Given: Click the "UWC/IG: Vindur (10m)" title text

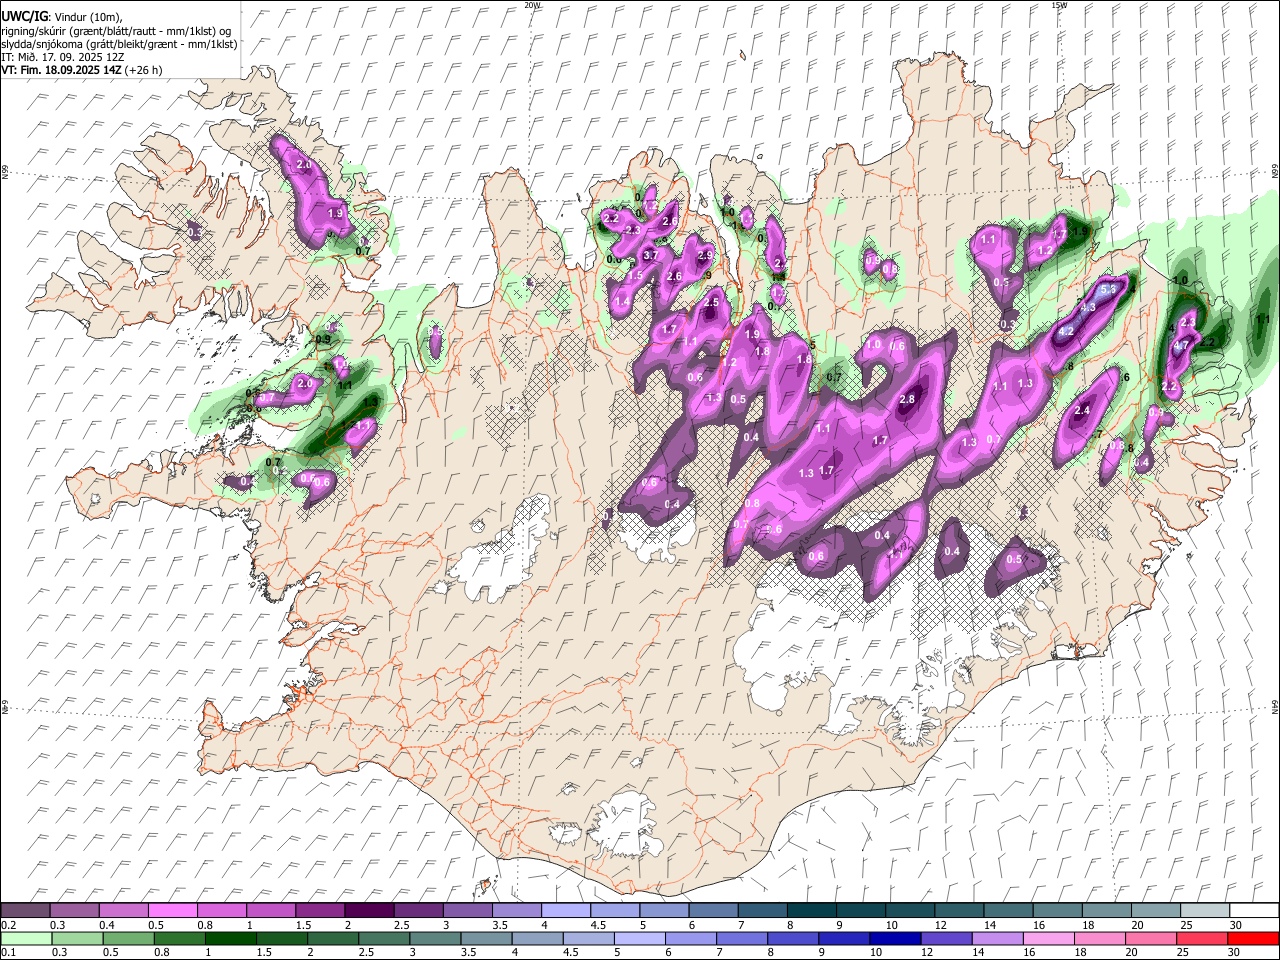Looking at the screenshot, I should point(62,17).
